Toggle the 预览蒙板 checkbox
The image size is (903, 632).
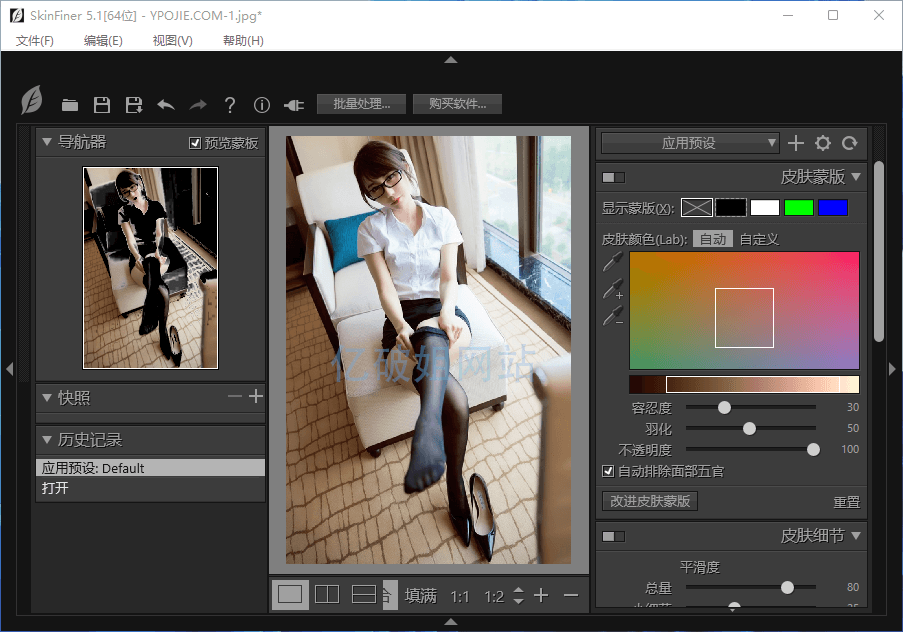point(195,143)
